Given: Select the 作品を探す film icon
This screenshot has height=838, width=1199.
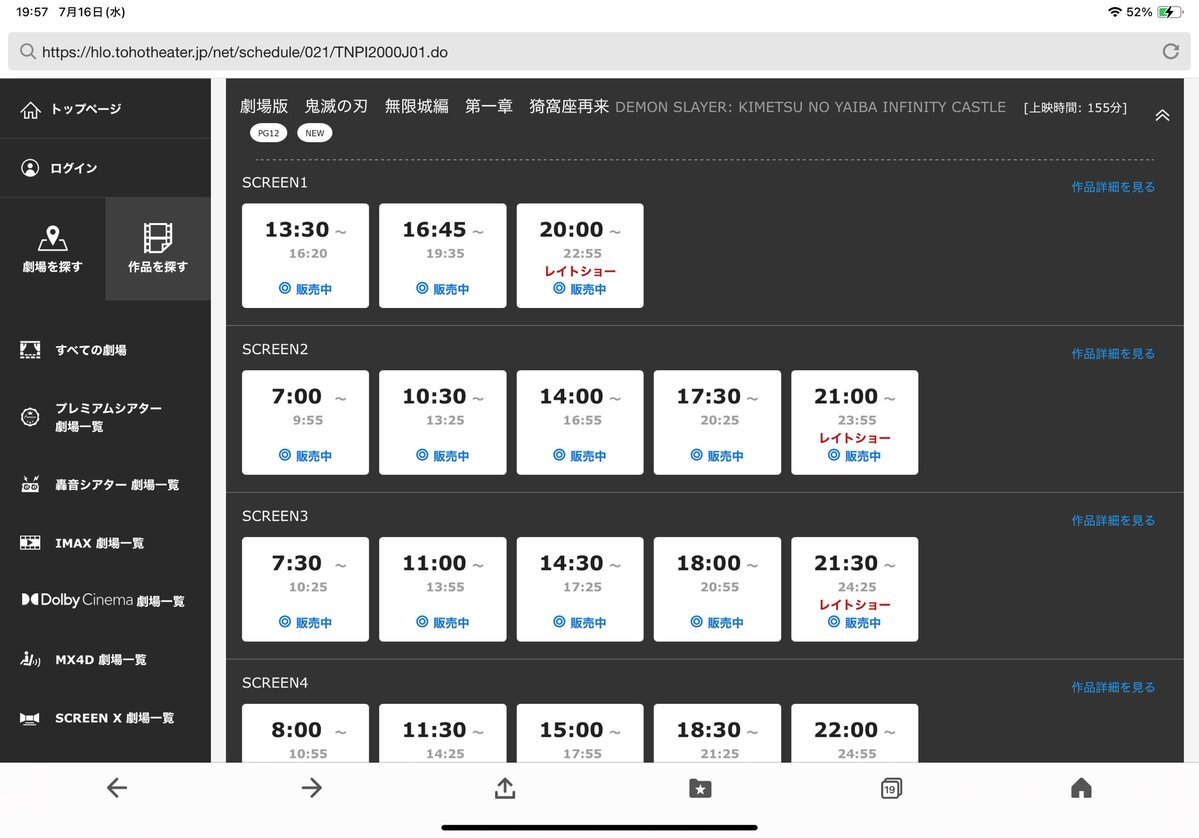Looking at the screenshot, I should pos(158,238).
